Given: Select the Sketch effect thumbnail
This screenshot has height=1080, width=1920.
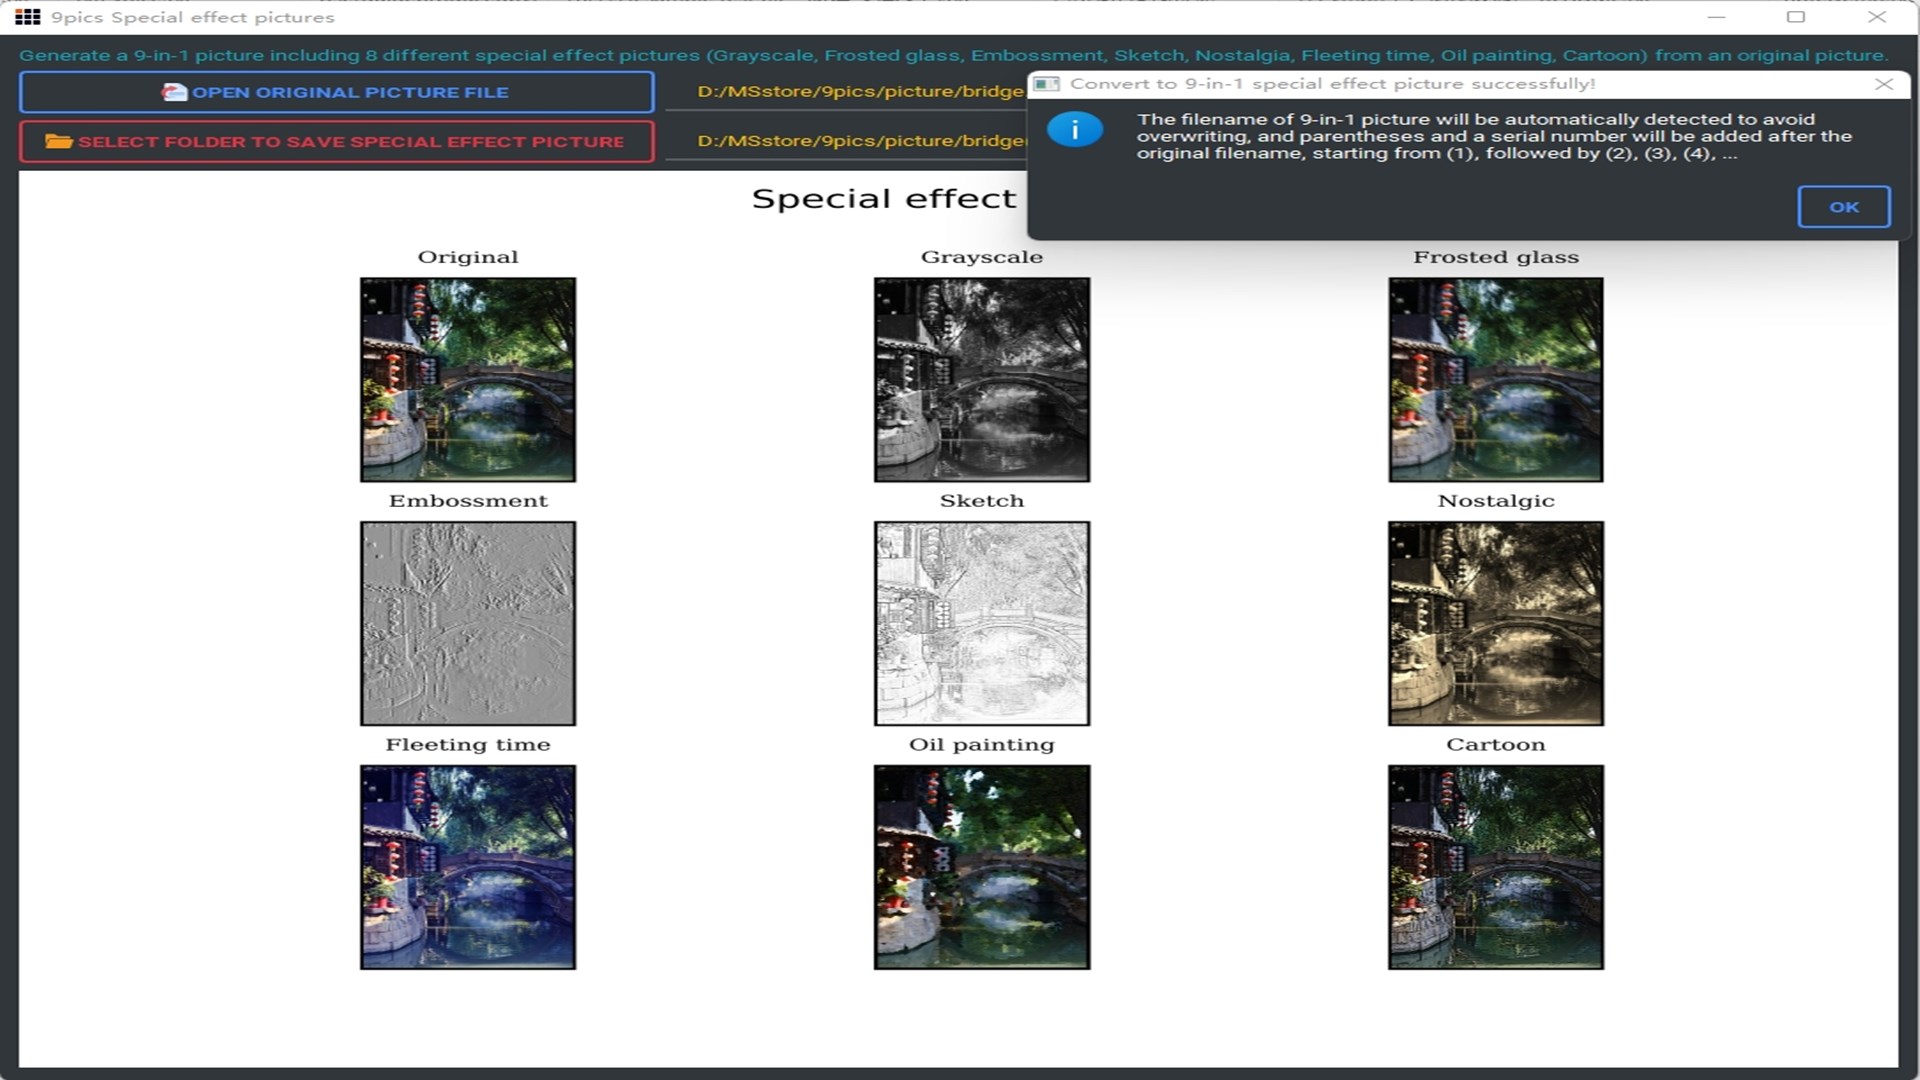Looking at the screenshot, I should (x=981, y=623).
